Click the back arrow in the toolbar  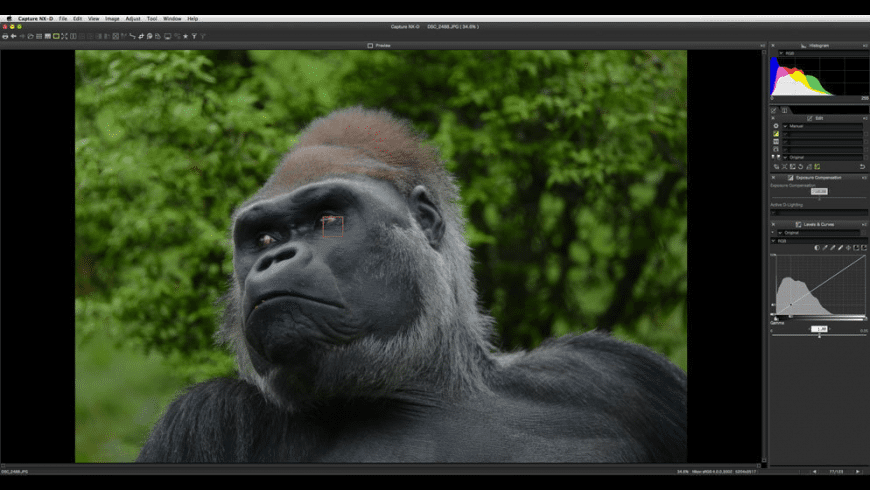(x=13, y=36)
